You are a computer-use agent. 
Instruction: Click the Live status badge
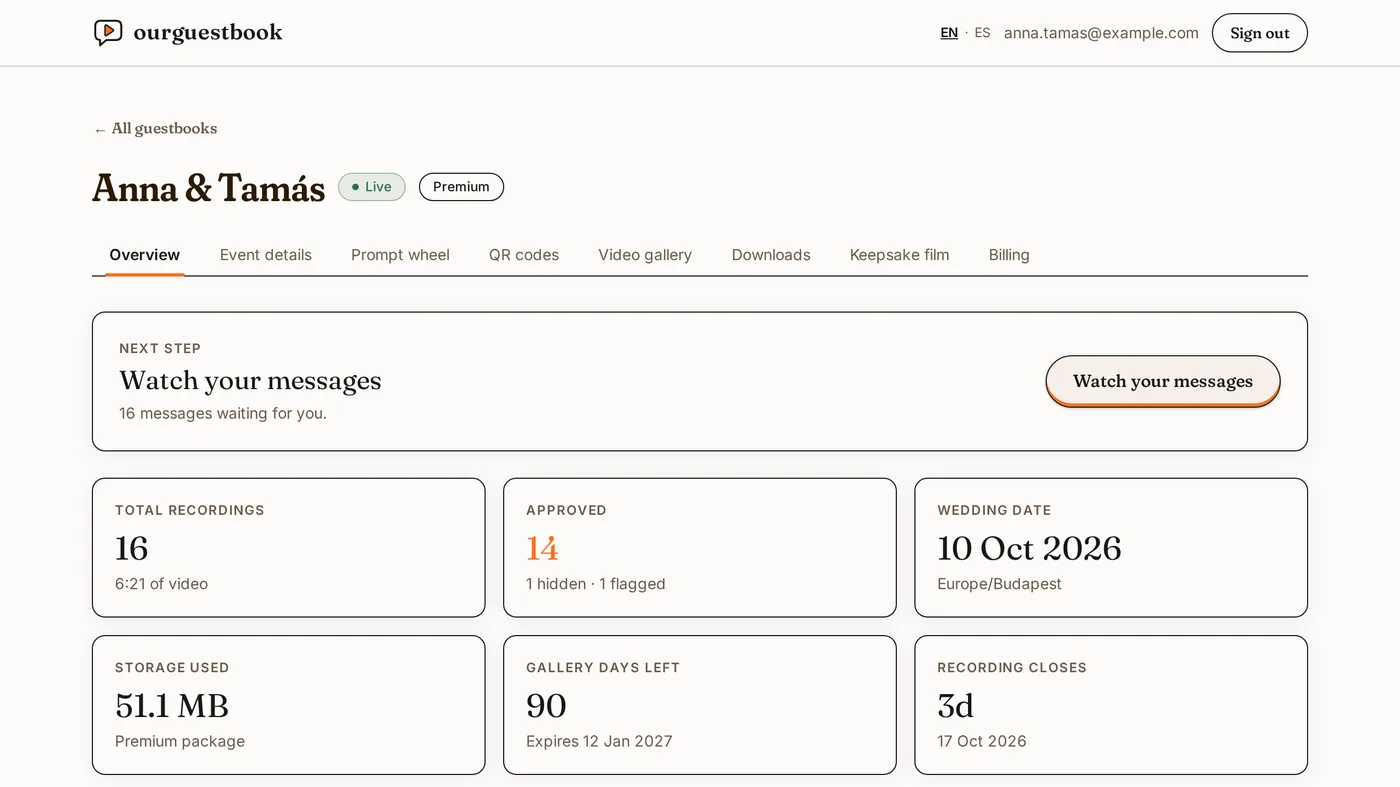[372, 187]
